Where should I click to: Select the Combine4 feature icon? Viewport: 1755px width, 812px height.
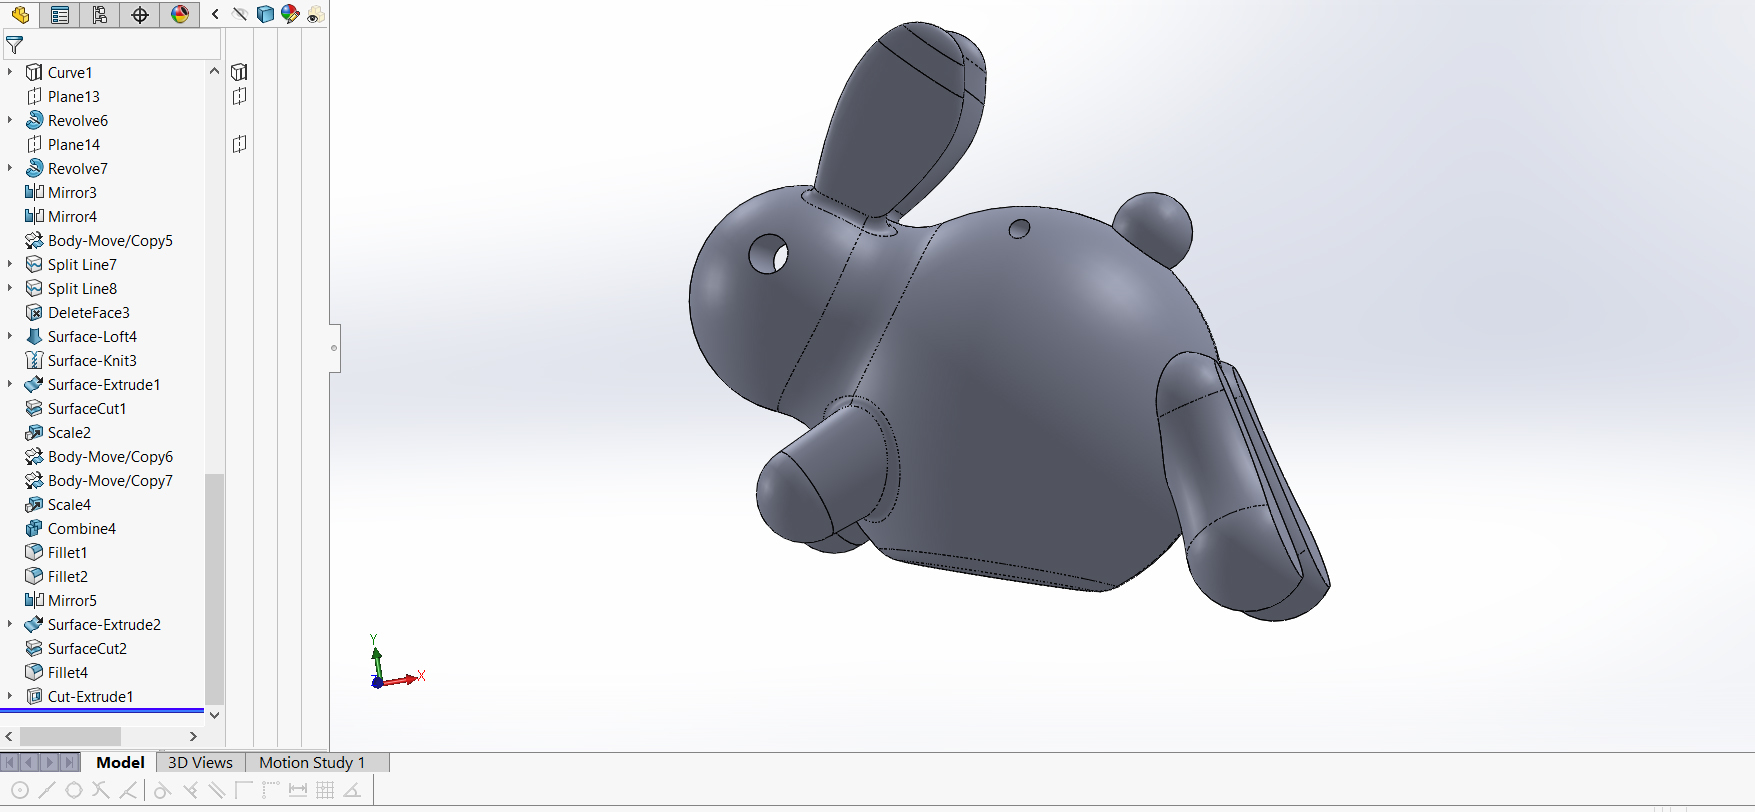[x=34, y=528]
